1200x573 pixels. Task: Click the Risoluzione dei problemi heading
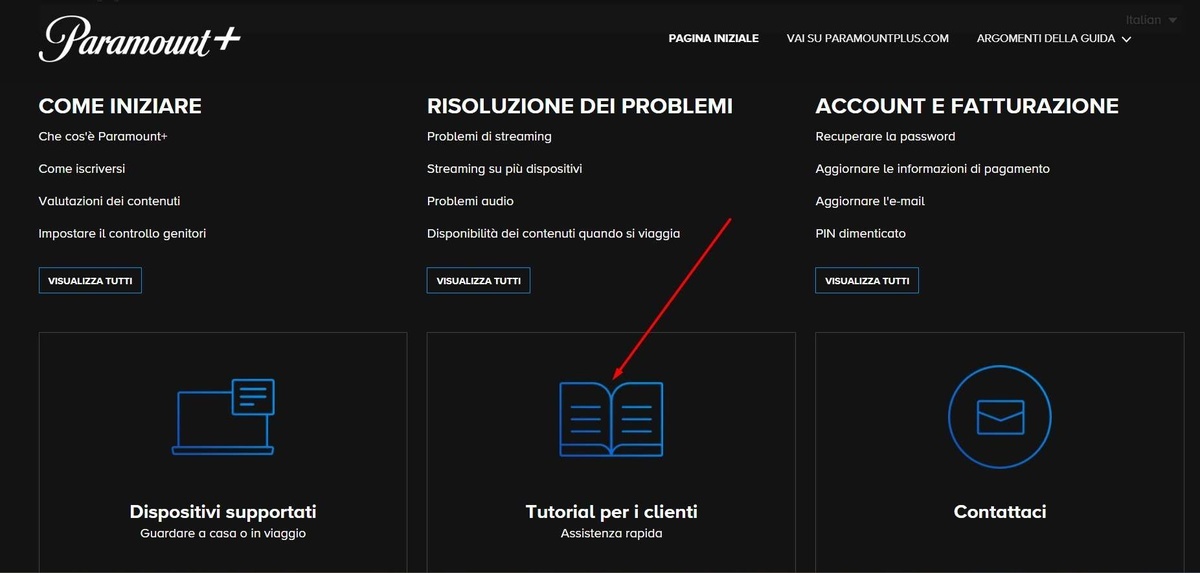[580, 106]
